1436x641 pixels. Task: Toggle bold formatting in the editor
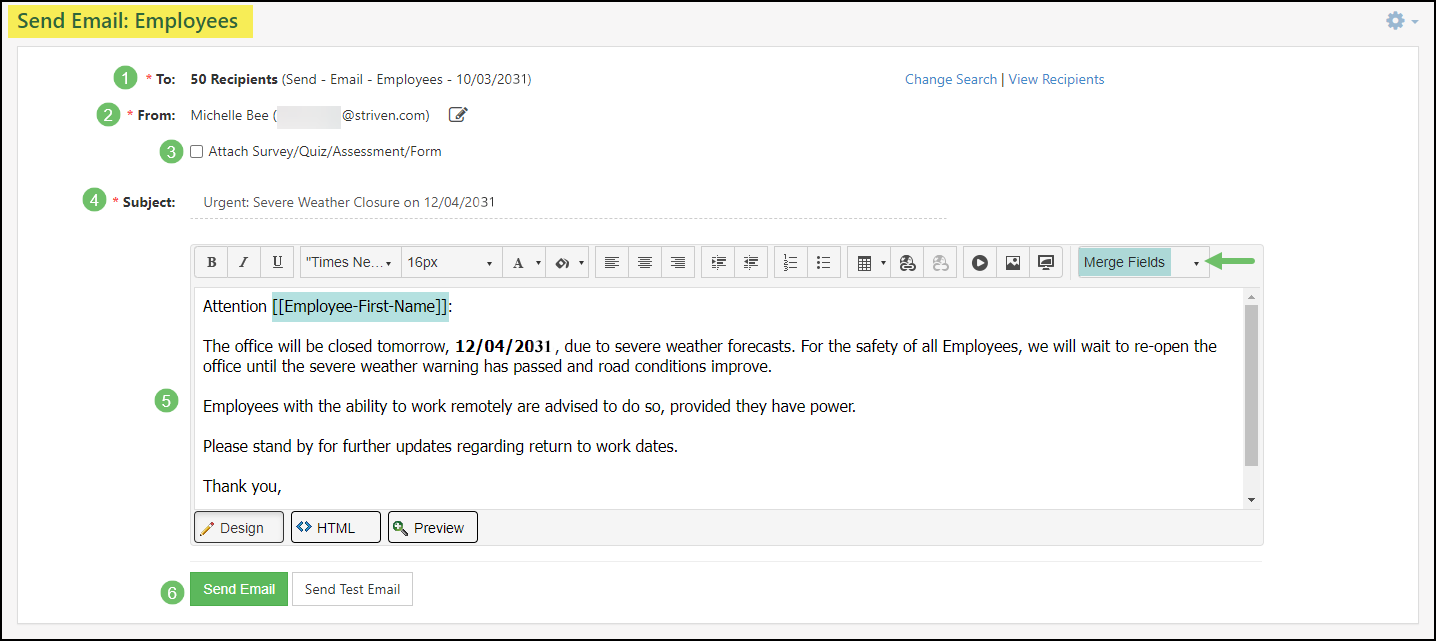[x=211, y=262]
